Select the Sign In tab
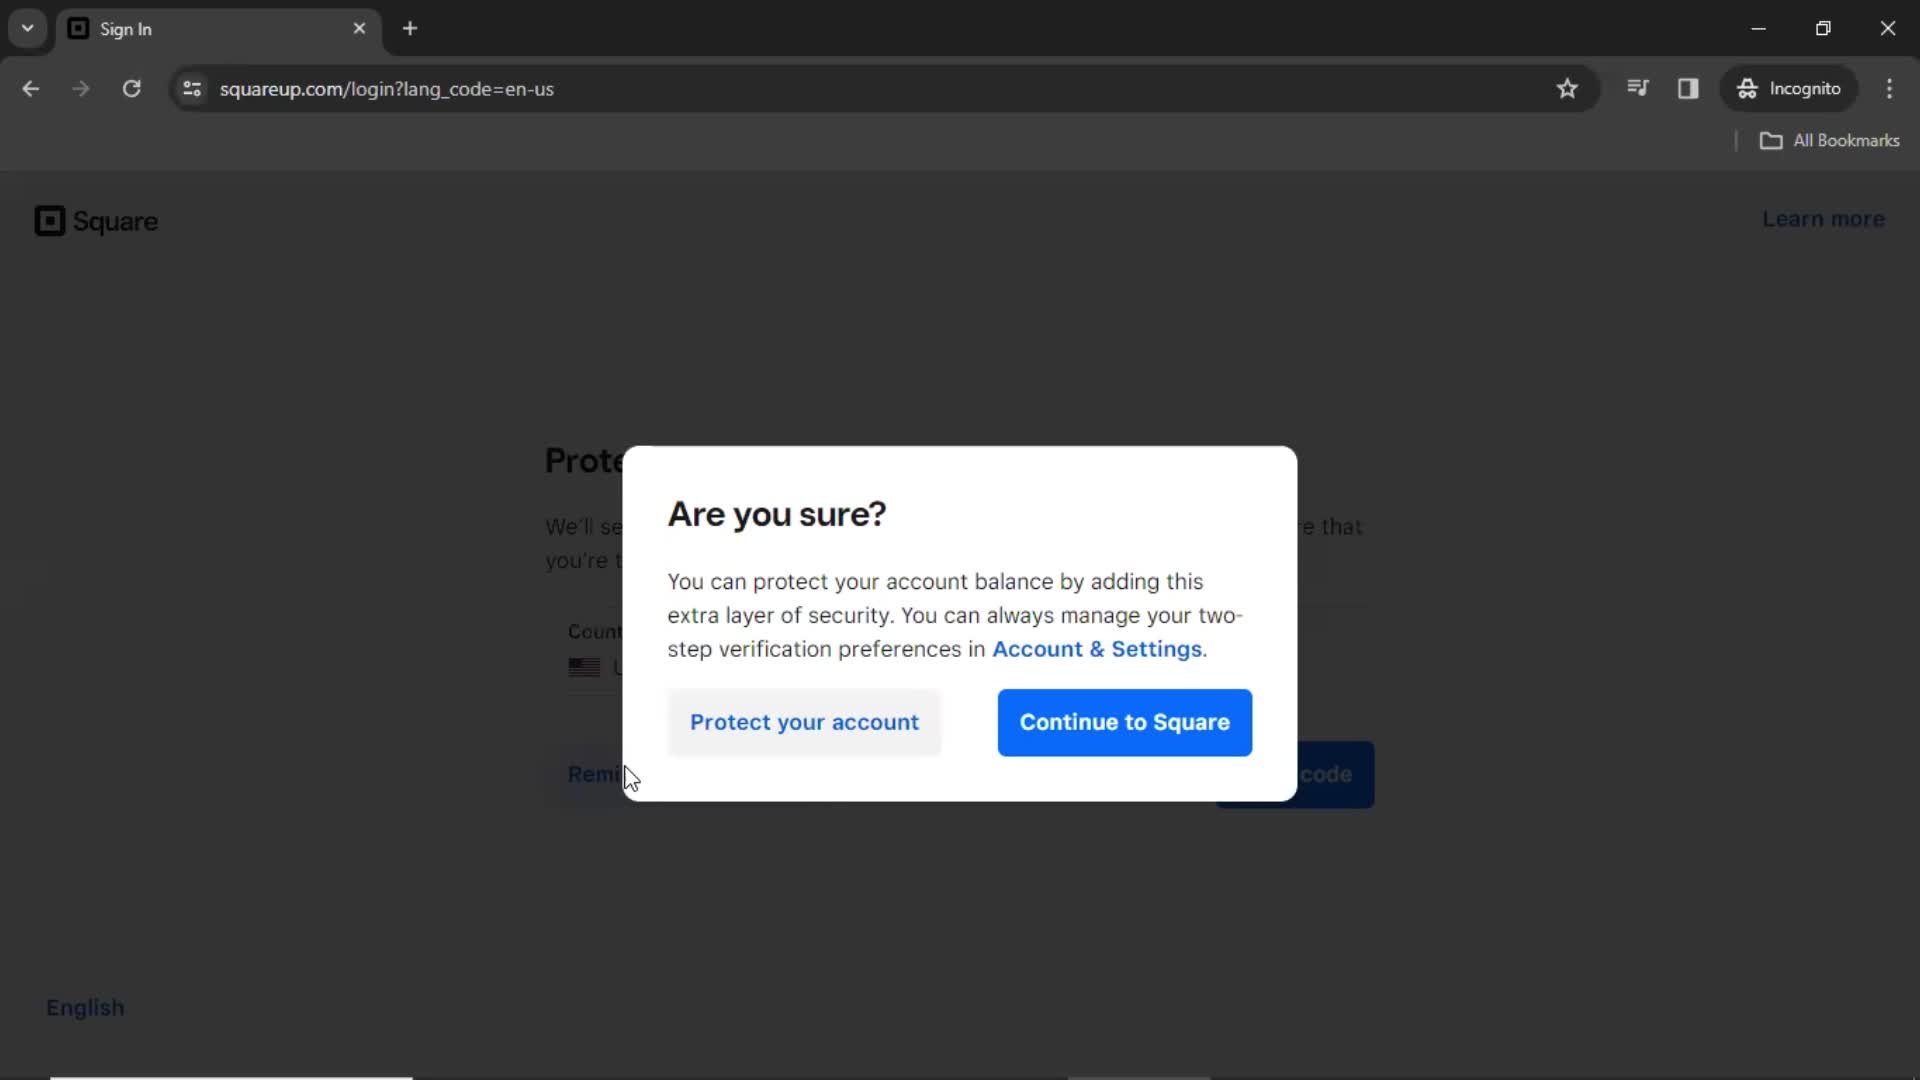Viewport: 1920px width, 1080px height. coord(218,28)
